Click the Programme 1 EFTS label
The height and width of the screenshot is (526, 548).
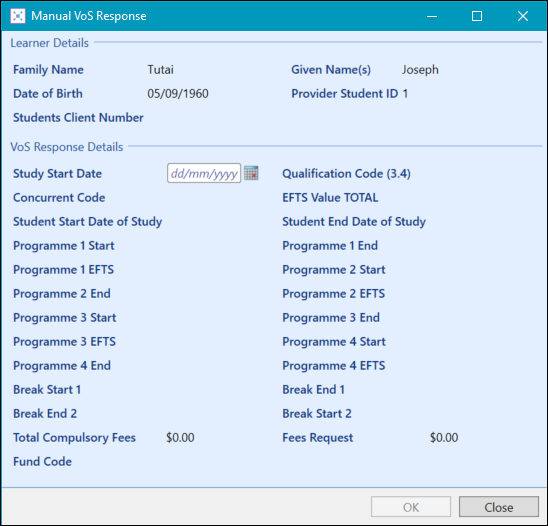(x=64, y=270)
